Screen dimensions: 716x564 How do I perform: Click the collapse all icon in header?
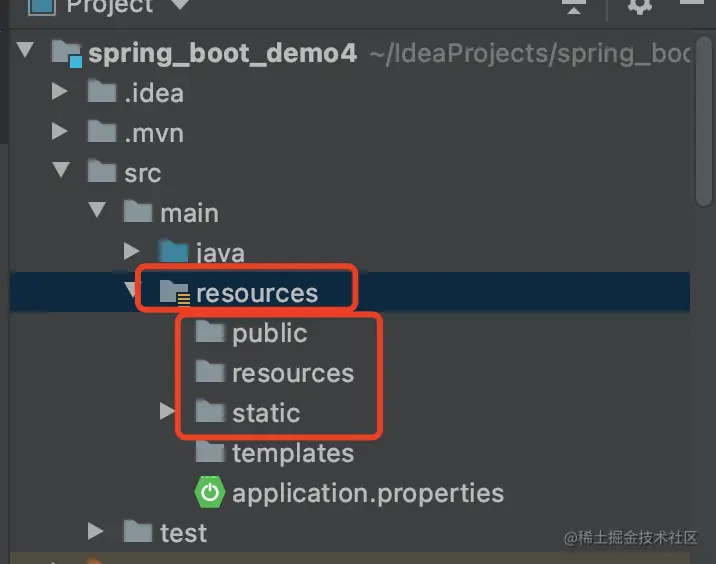574,7
